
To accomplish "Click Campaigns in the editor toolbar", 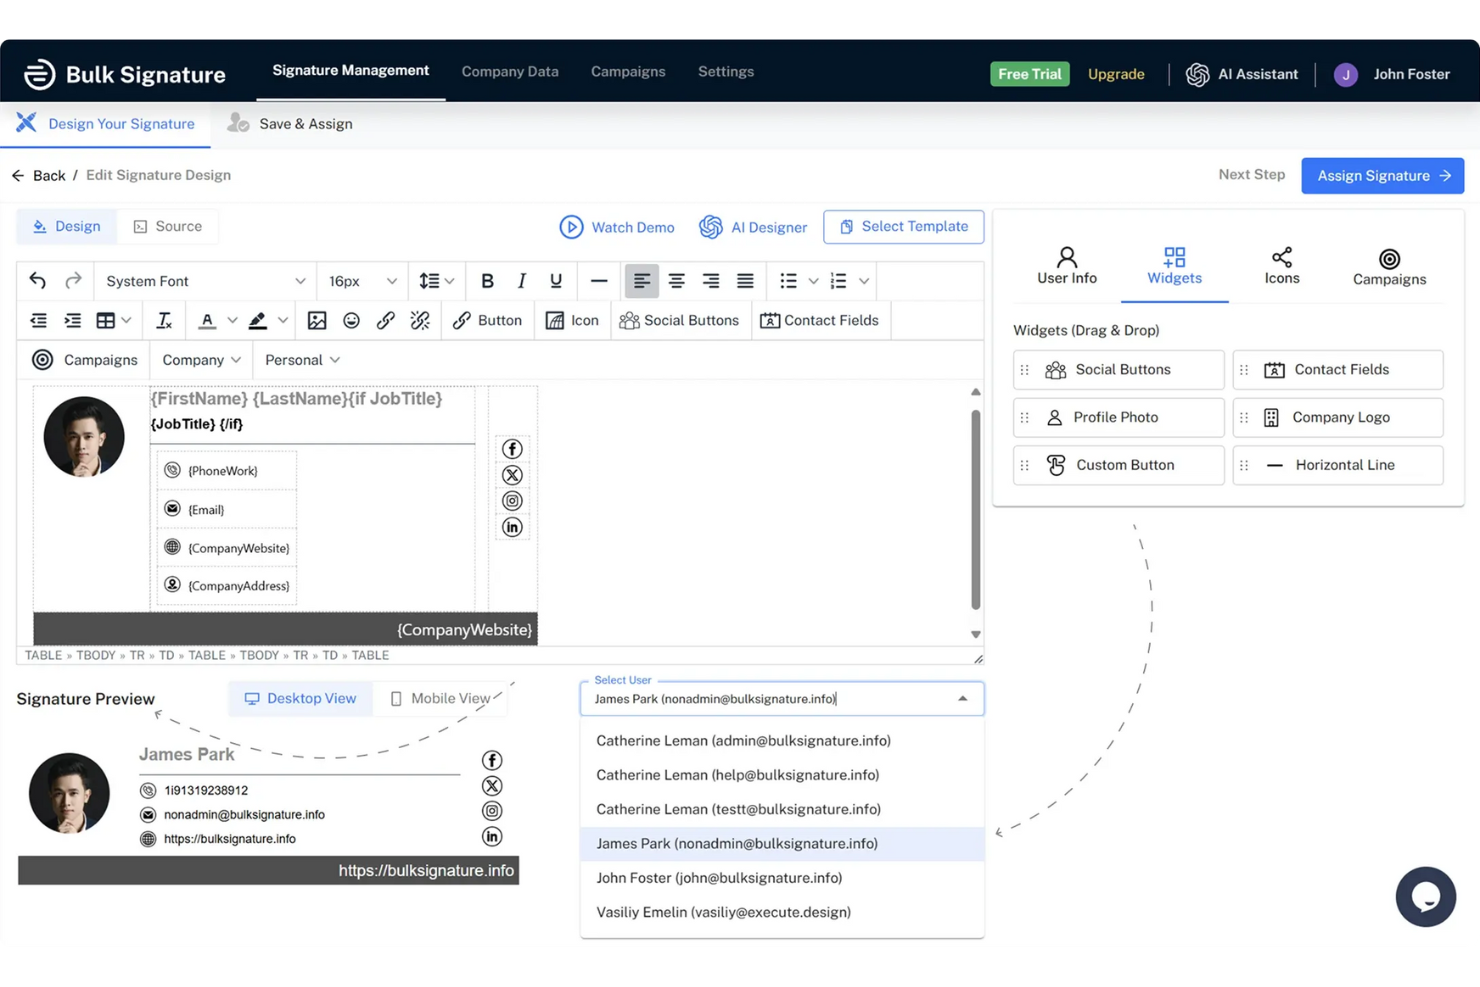I will tap(85, 360).
